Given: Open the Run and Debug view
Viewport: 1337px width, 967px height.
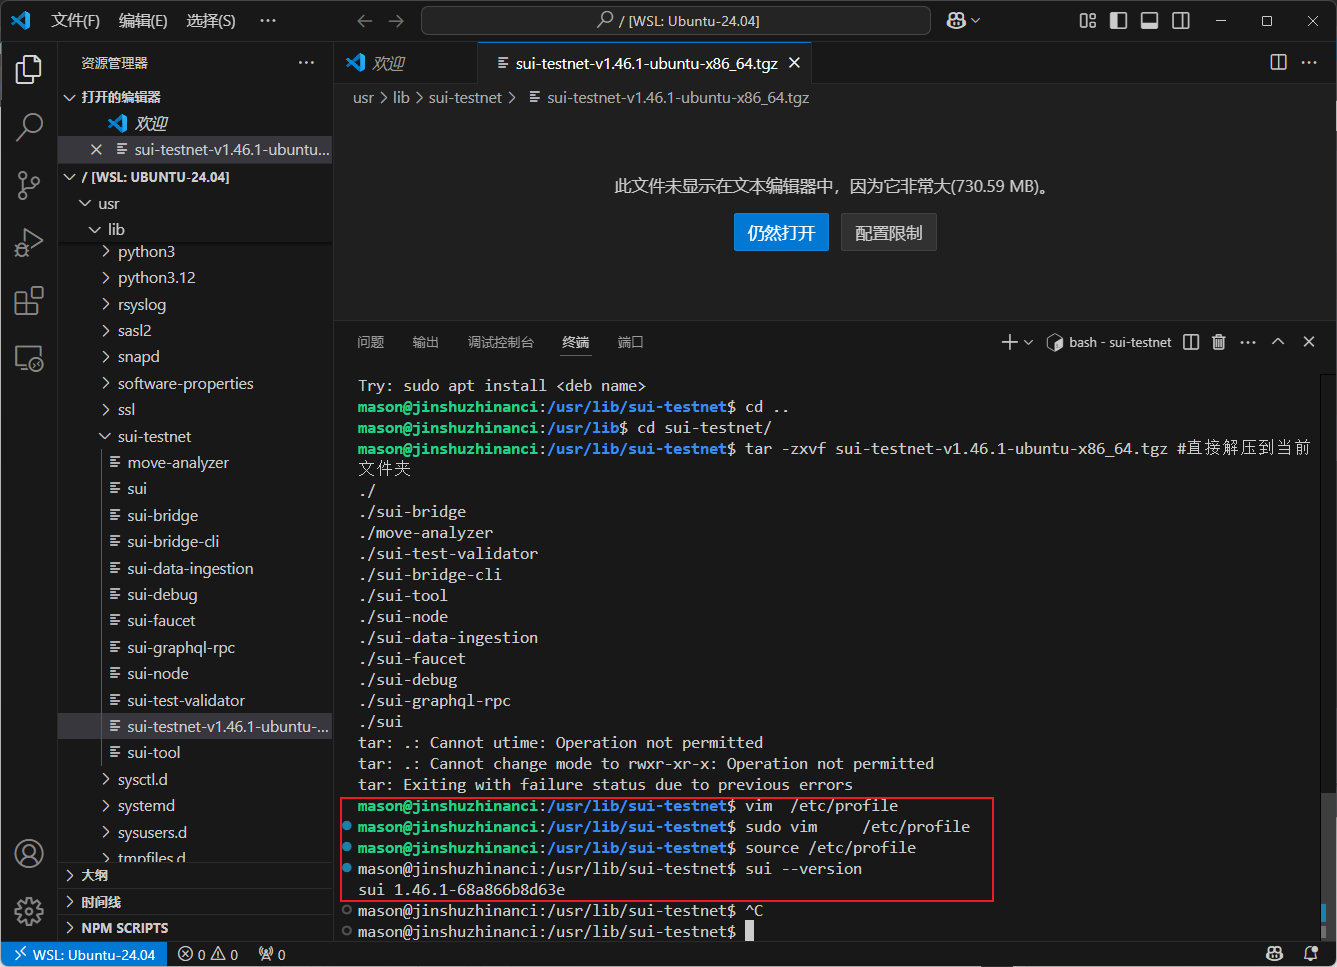Looking at the screenshot, I should [x=29, y=243].
